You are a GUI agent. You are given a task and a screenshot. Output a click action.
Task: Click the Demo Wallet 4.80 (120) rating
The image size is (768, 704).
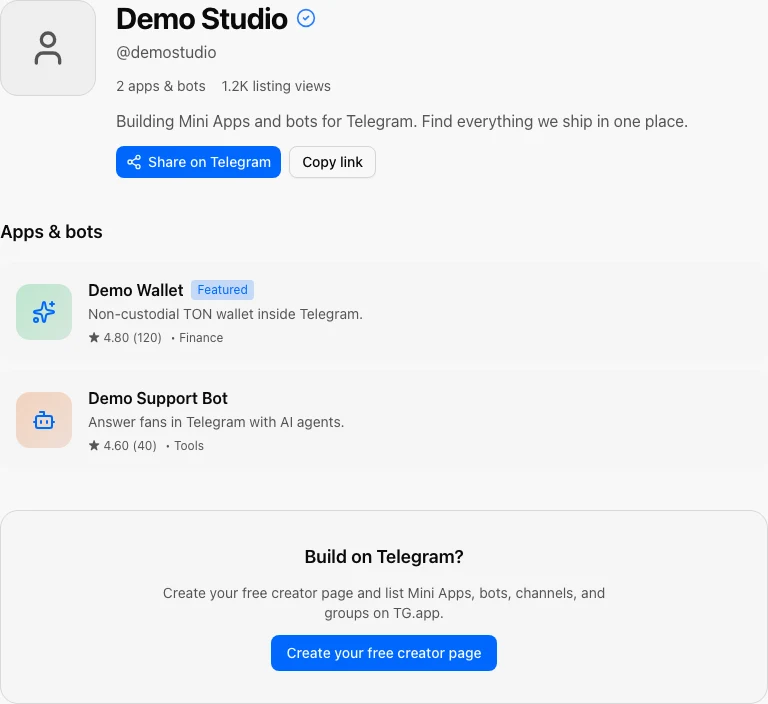click(x=125, y=338)
